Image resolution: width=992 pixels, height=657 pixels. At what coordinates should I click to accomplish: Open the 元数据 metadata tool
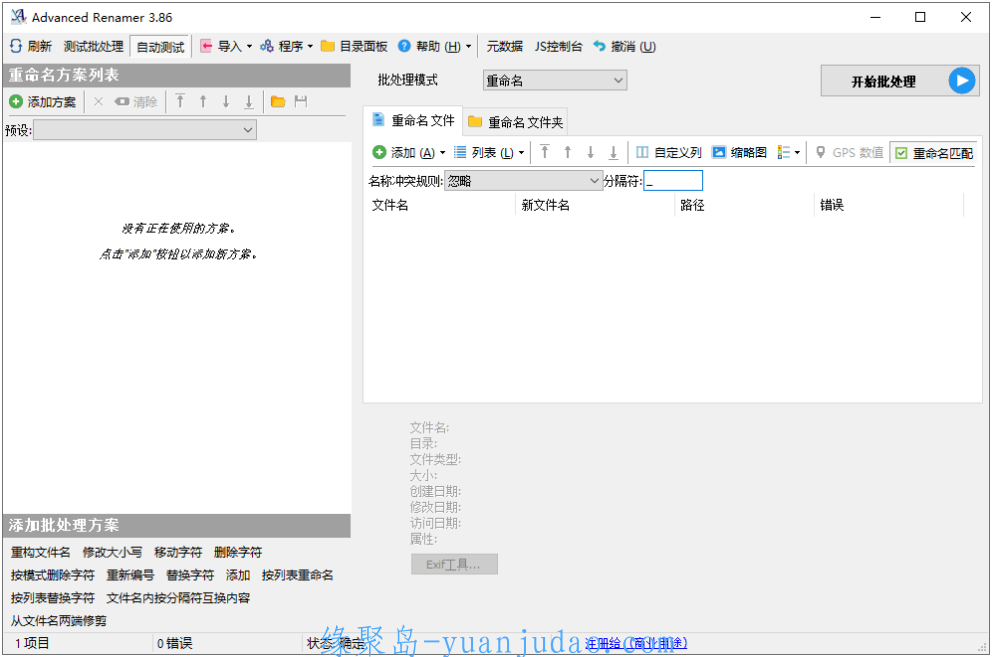click(504, 46)
